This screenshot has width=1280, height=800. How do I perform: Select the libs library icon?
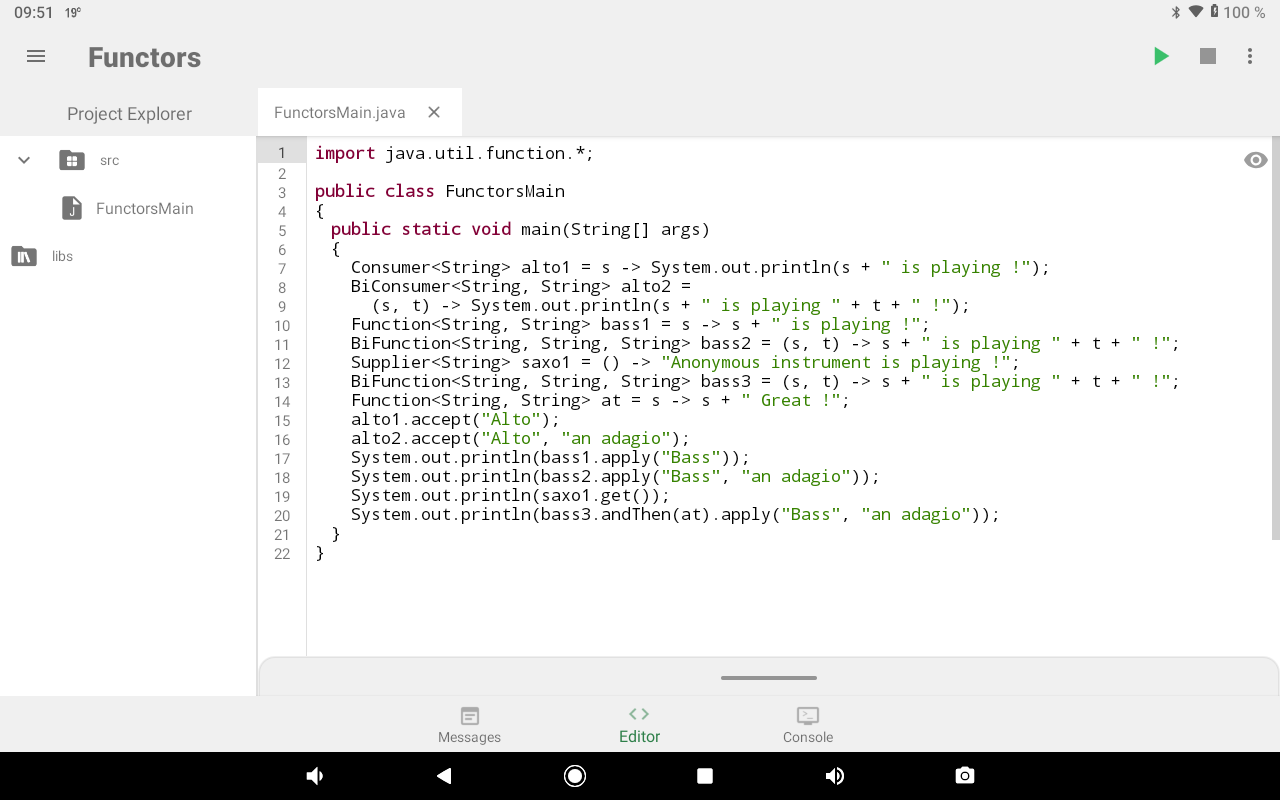24,256
